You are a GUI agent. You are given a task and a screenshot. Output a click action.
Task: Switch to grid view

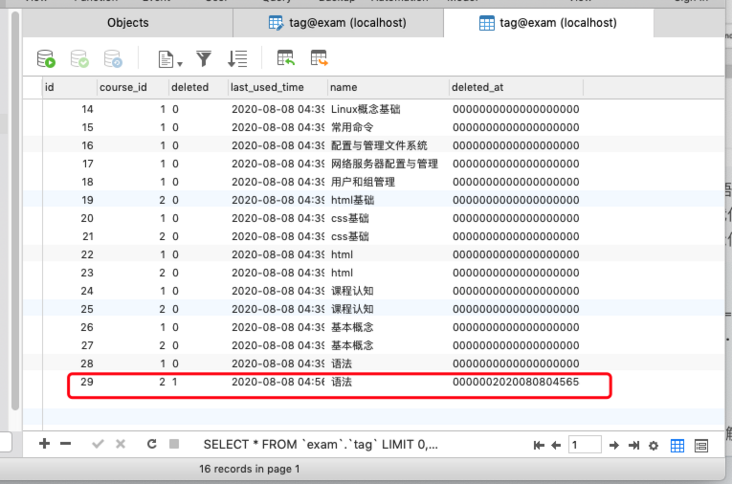(677, 446)
